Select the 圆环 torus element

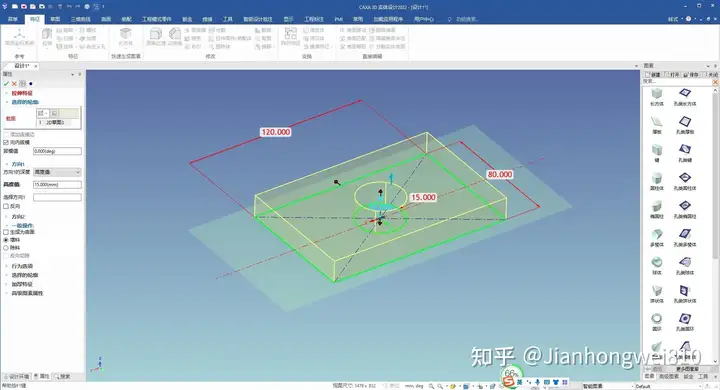(x=657, y=322)
